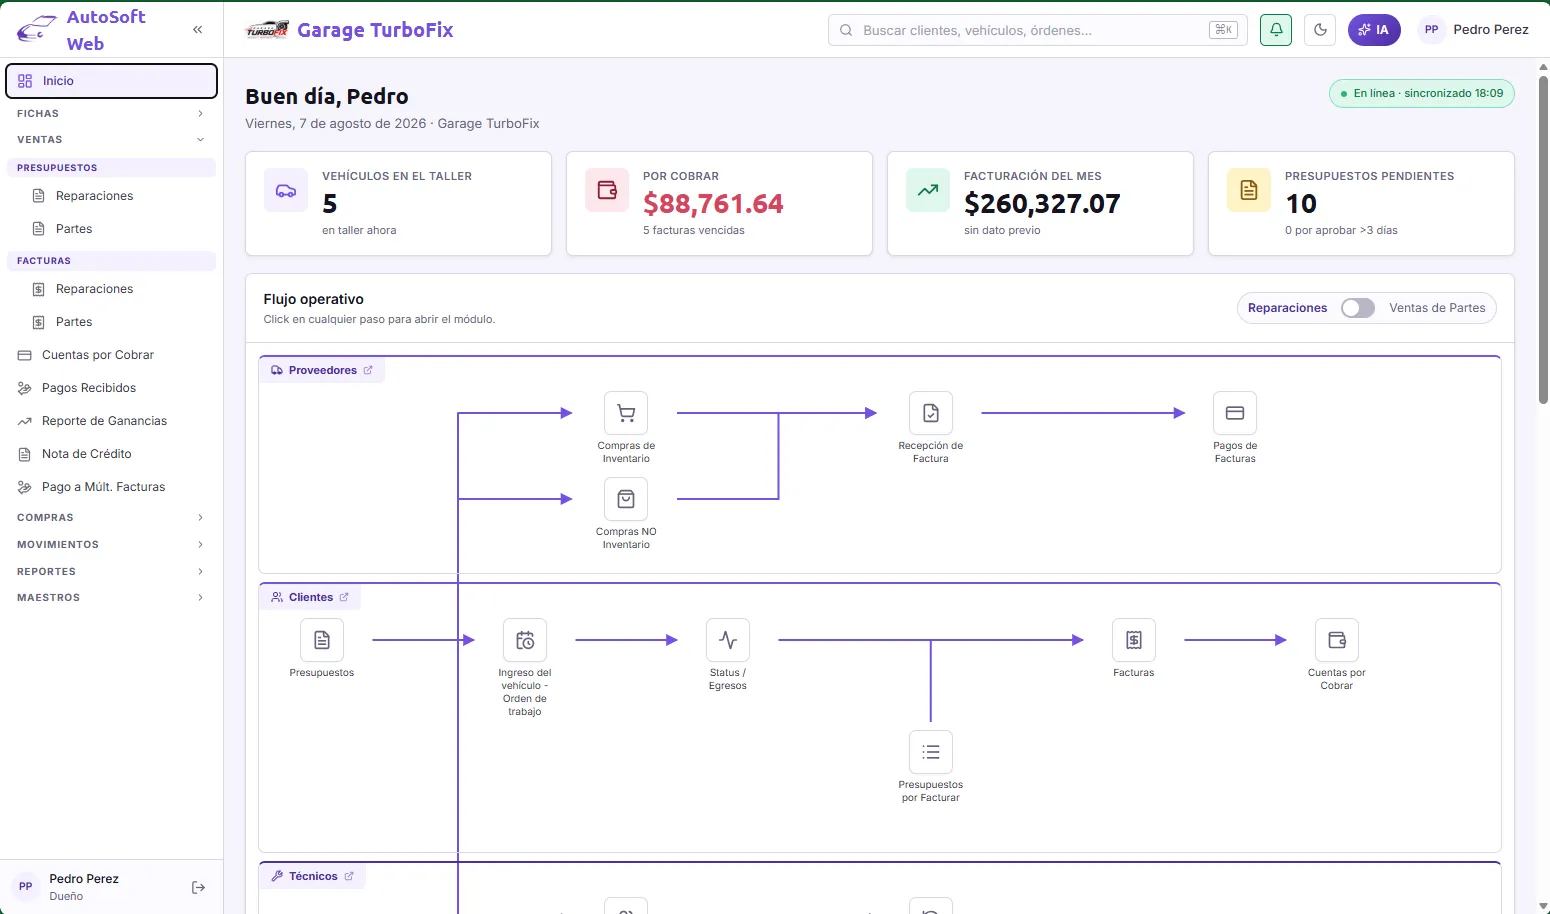Screen dimensions: 1550x914
Task: Open the Presupuestos por Facturar list icon
Action: tap(931, 752)
